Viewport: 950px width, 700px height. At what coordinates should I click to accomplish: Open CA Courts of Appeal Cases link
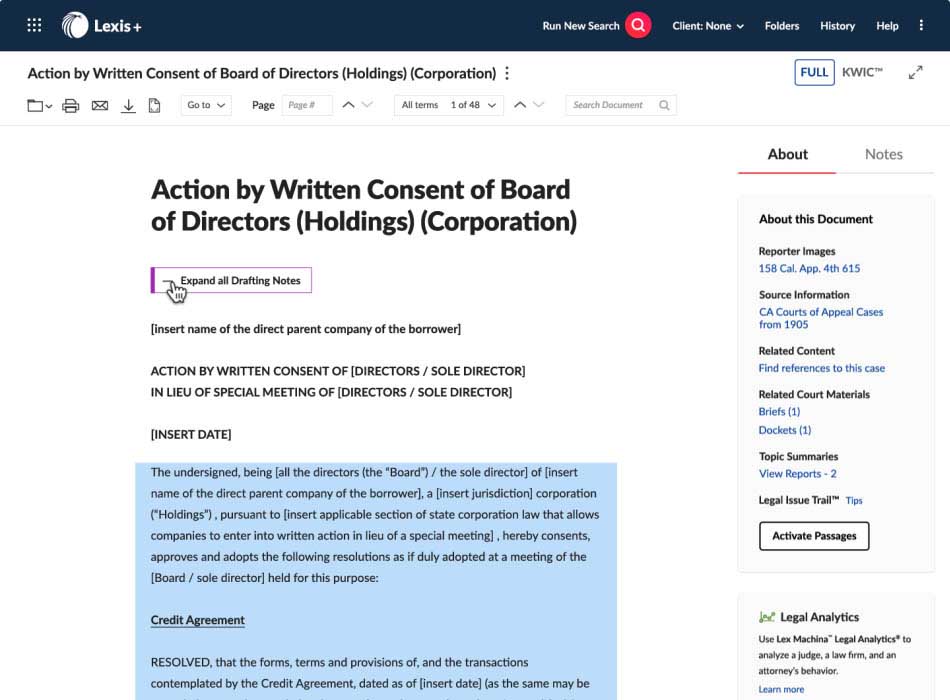pos(821,318)
